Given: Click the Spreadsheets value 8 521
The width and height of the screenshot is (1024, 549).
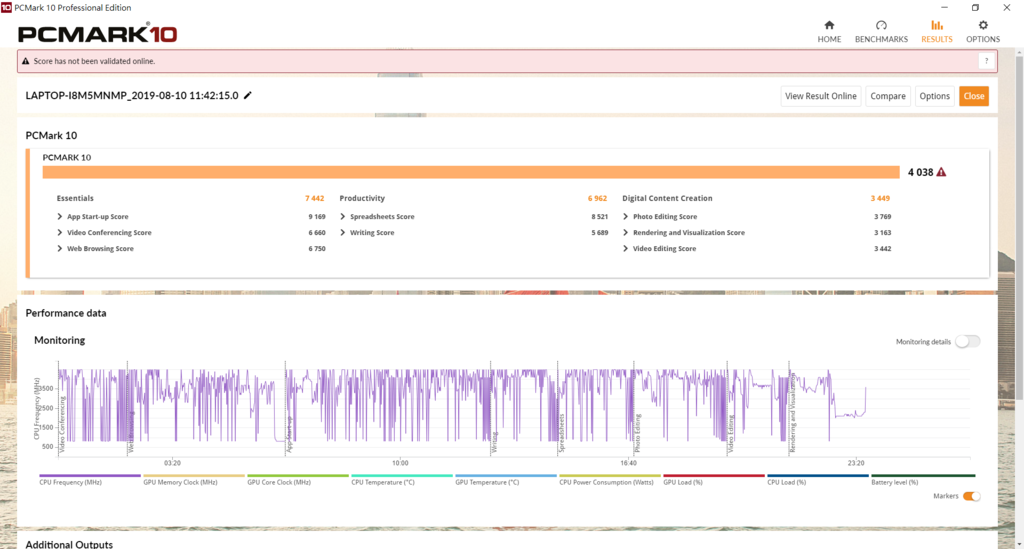Looking at the screenshot, I should 600,217.
